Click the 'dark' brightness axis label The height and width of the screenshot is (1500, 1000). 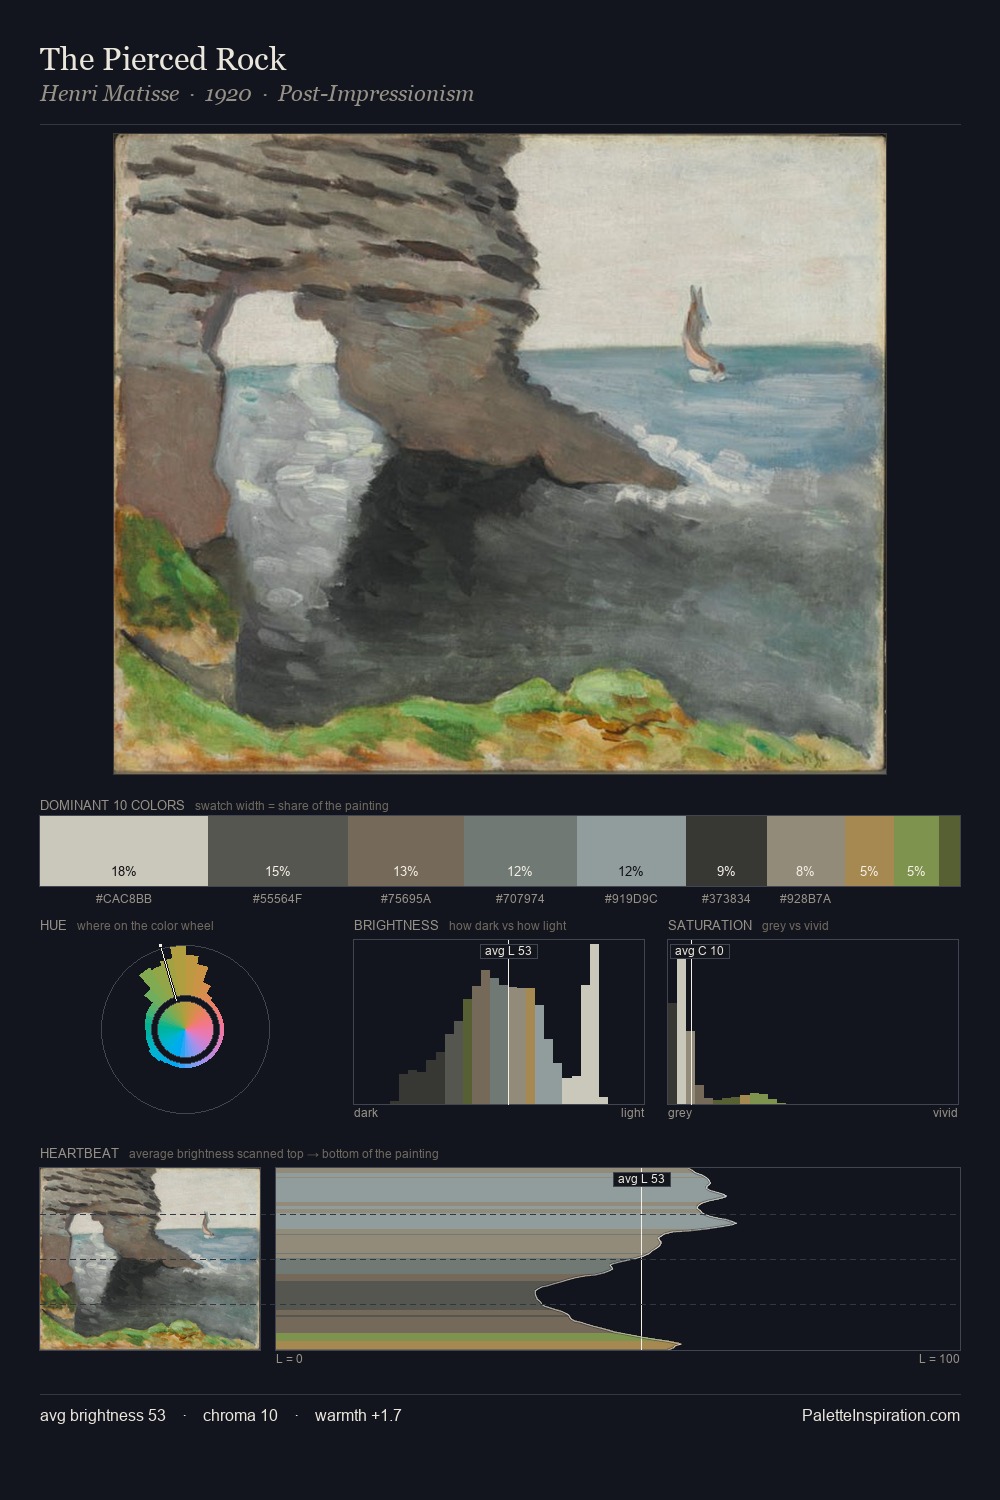point(366,1113)
